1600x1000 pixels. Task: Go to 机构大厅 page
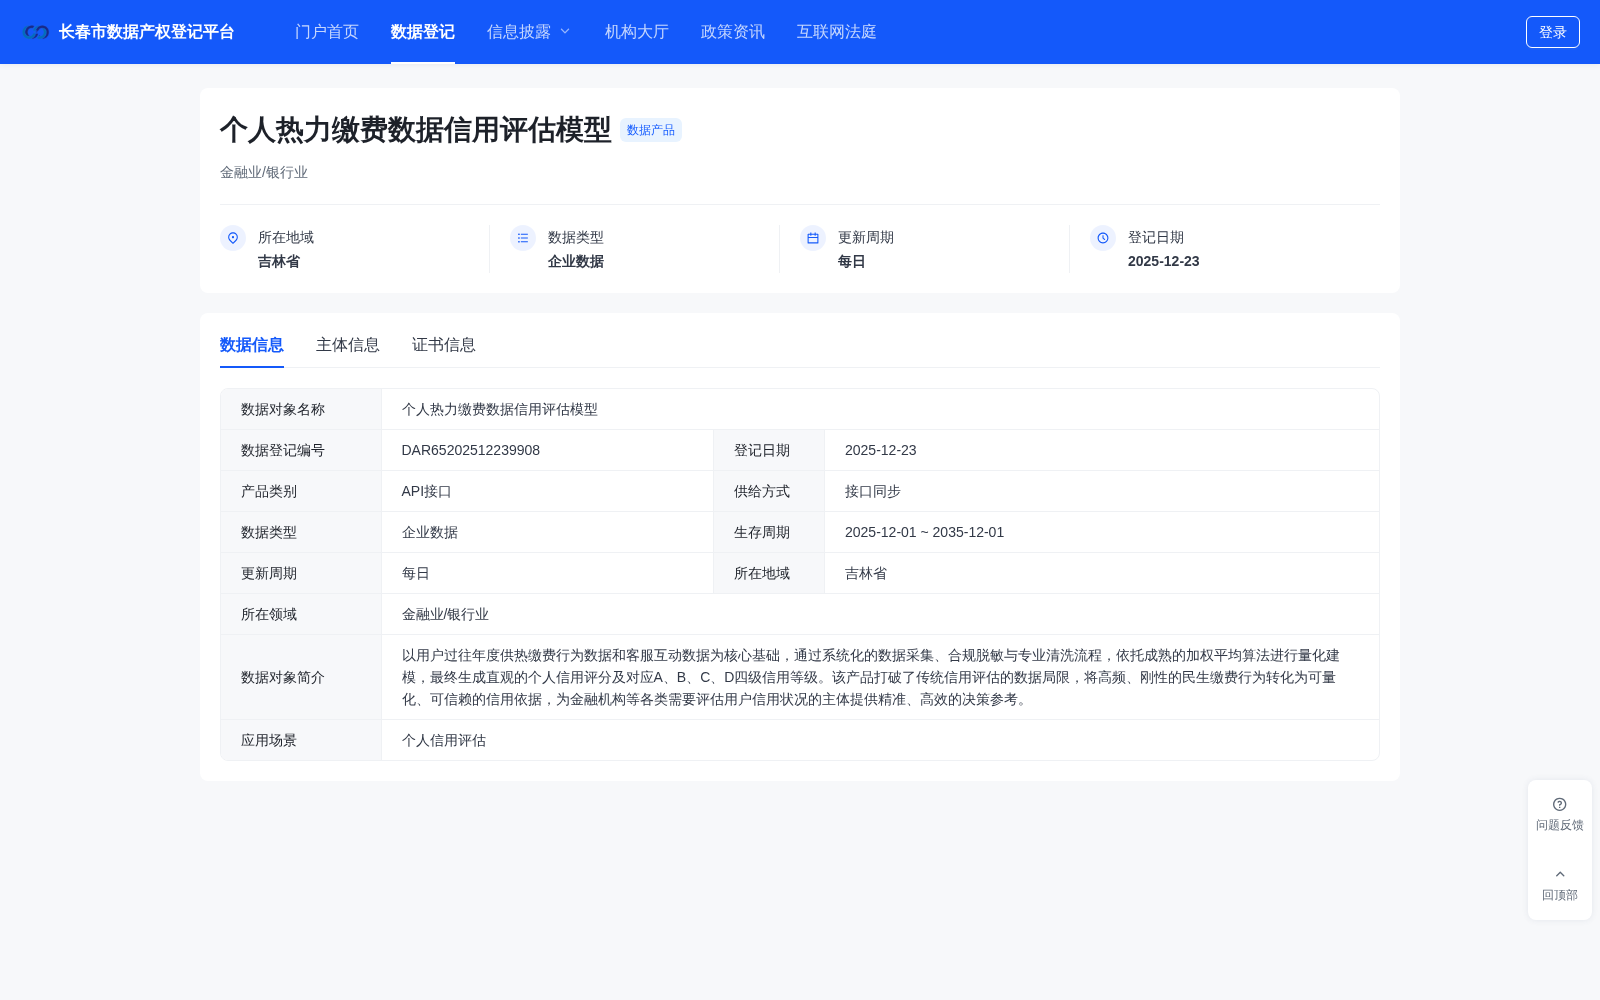click(637, 32)
